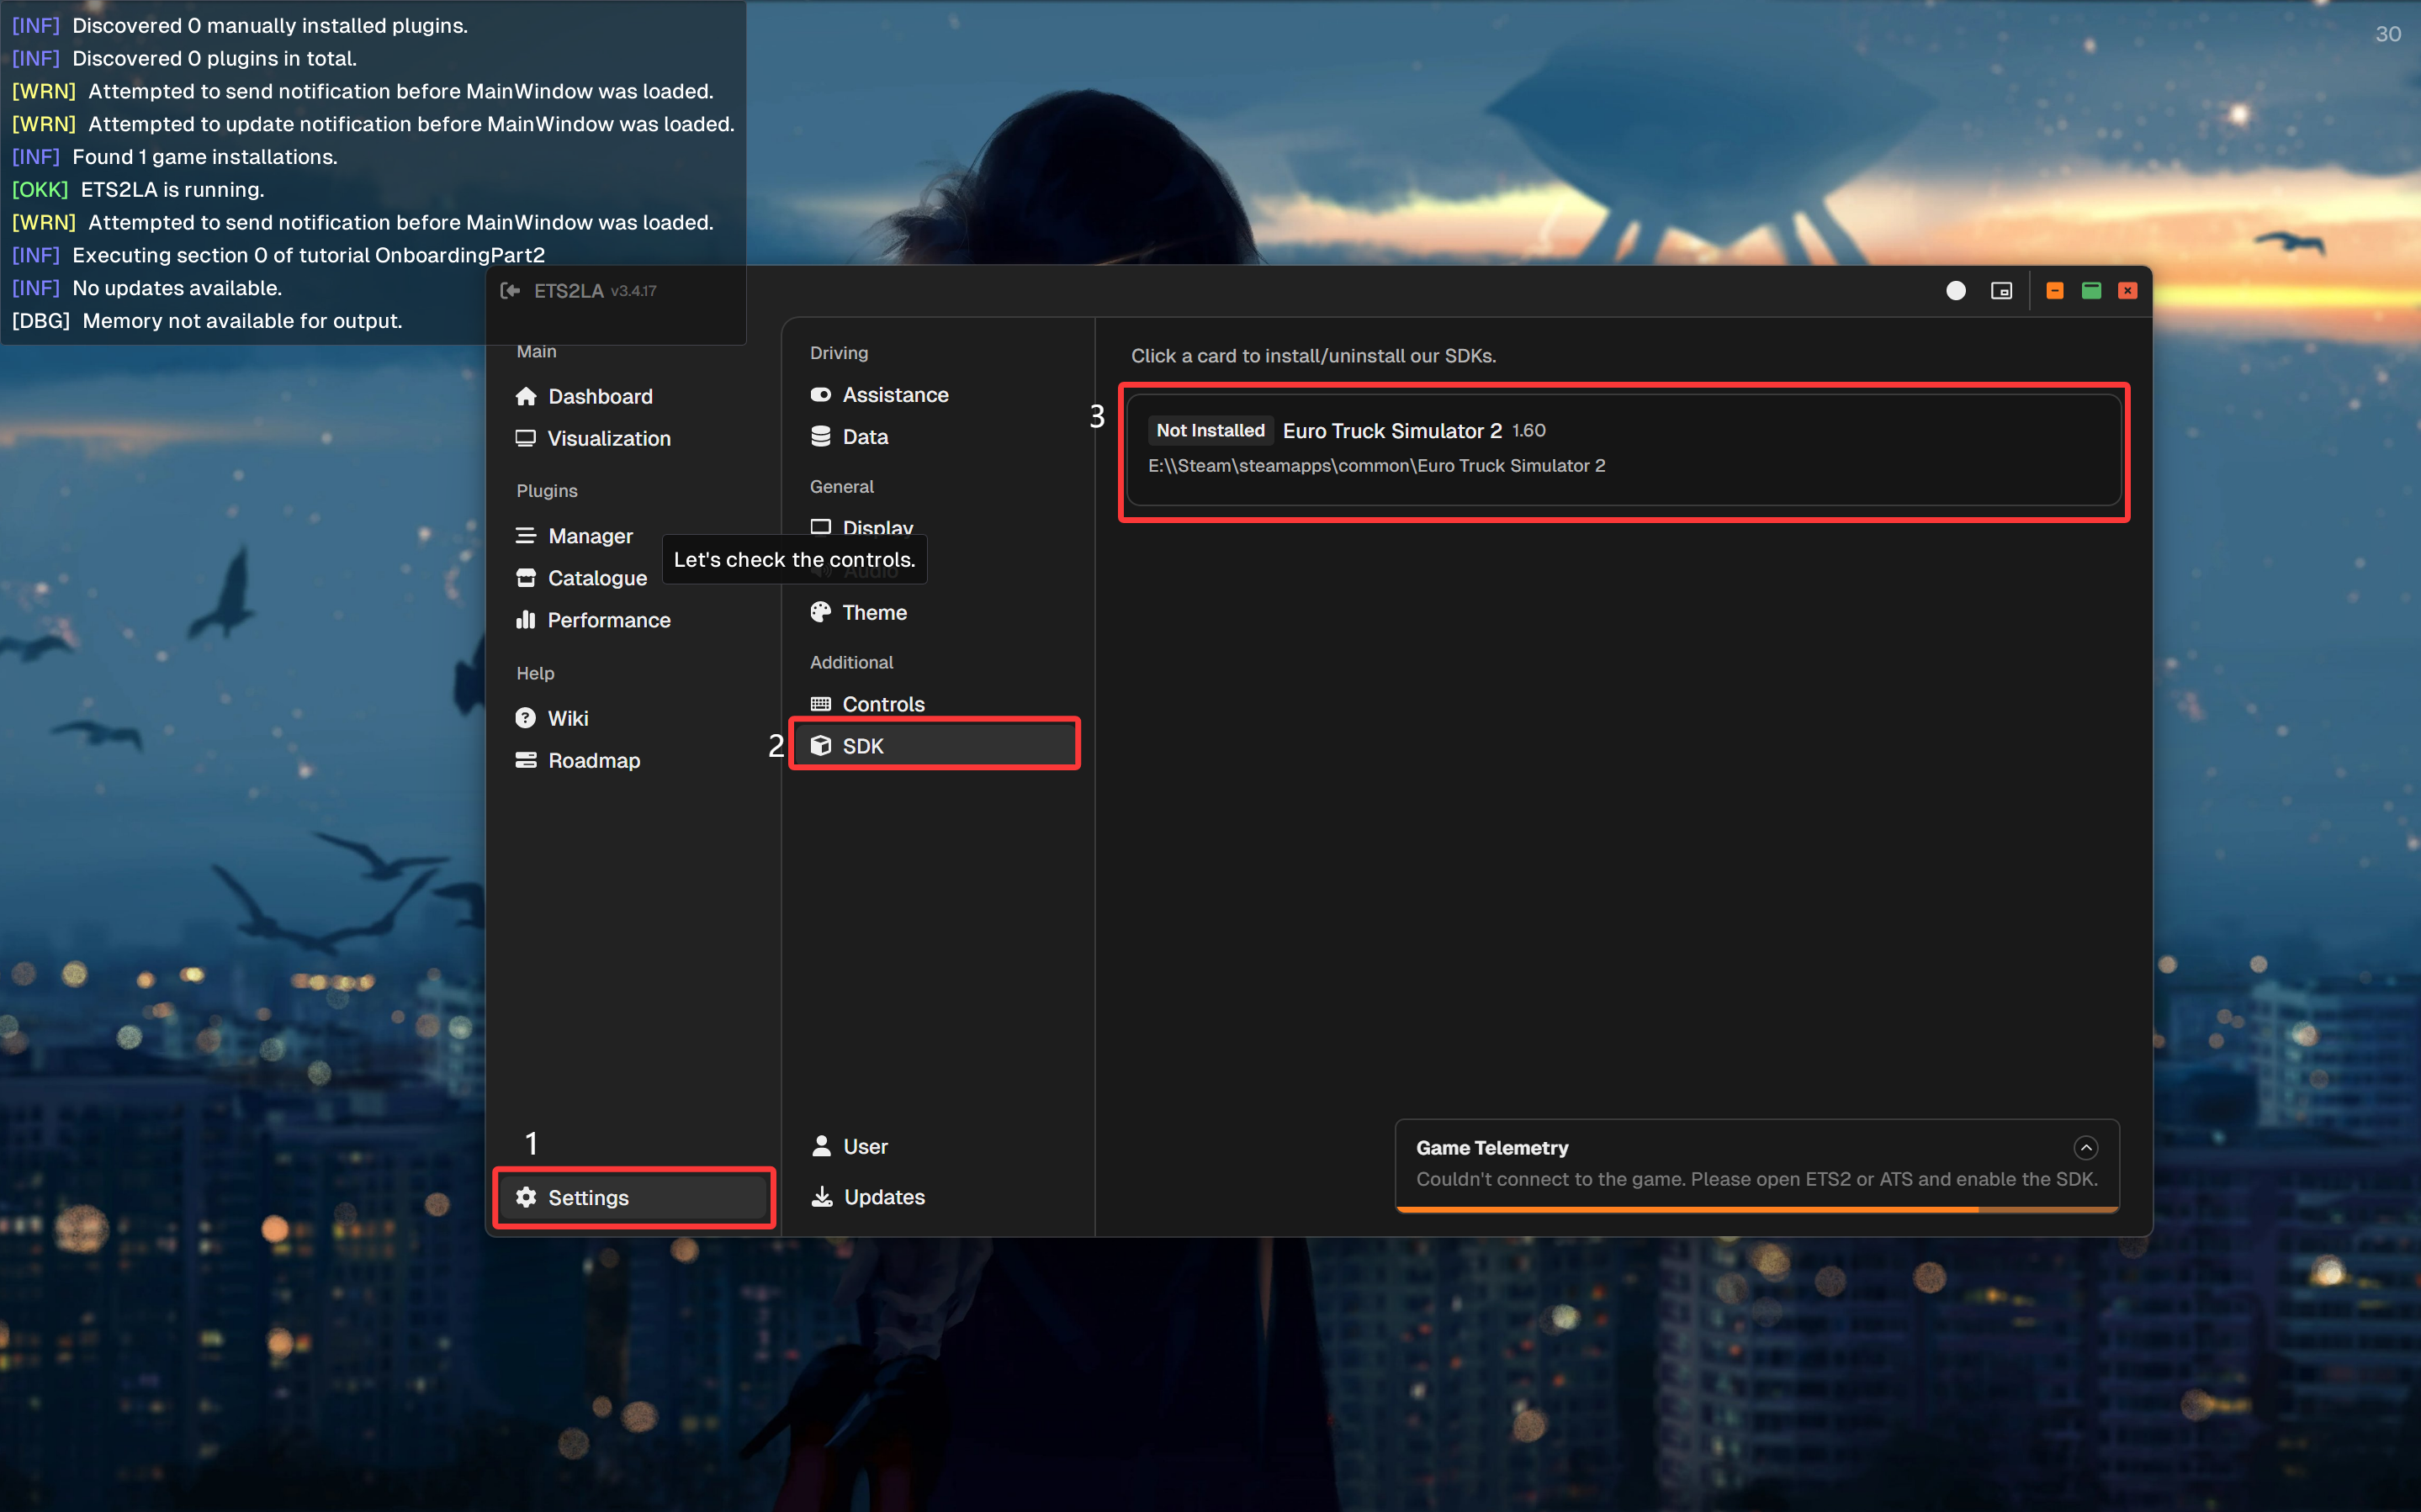The width and height of the screenshot is (2421, 1512).
Task: Open plugin Manager via its list icon
Action: [525, 536]
